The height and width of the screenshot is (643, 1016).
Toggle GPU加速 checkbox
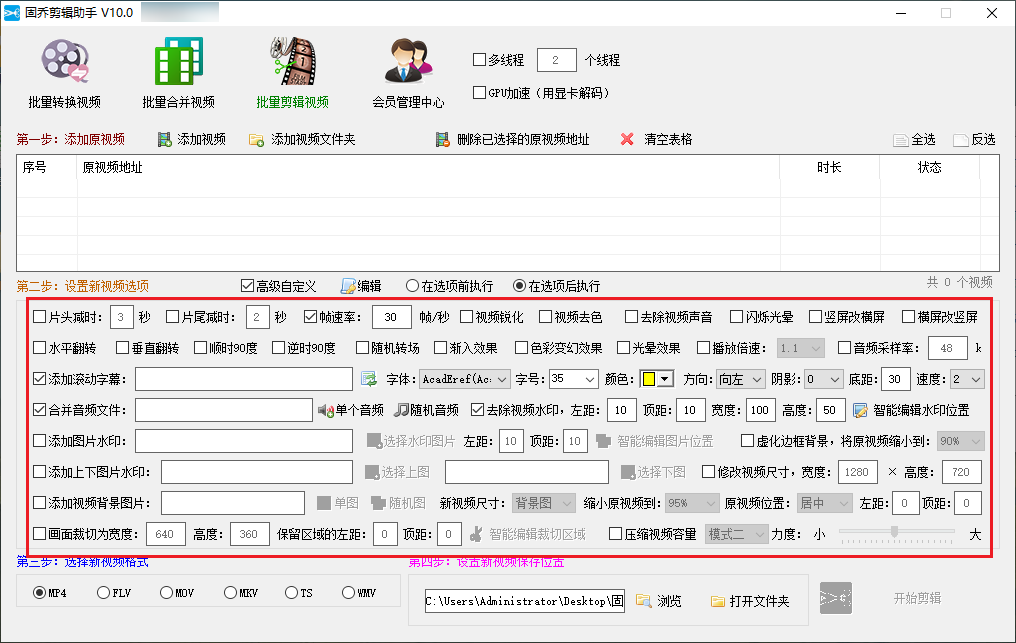click(x=480, y=93)
